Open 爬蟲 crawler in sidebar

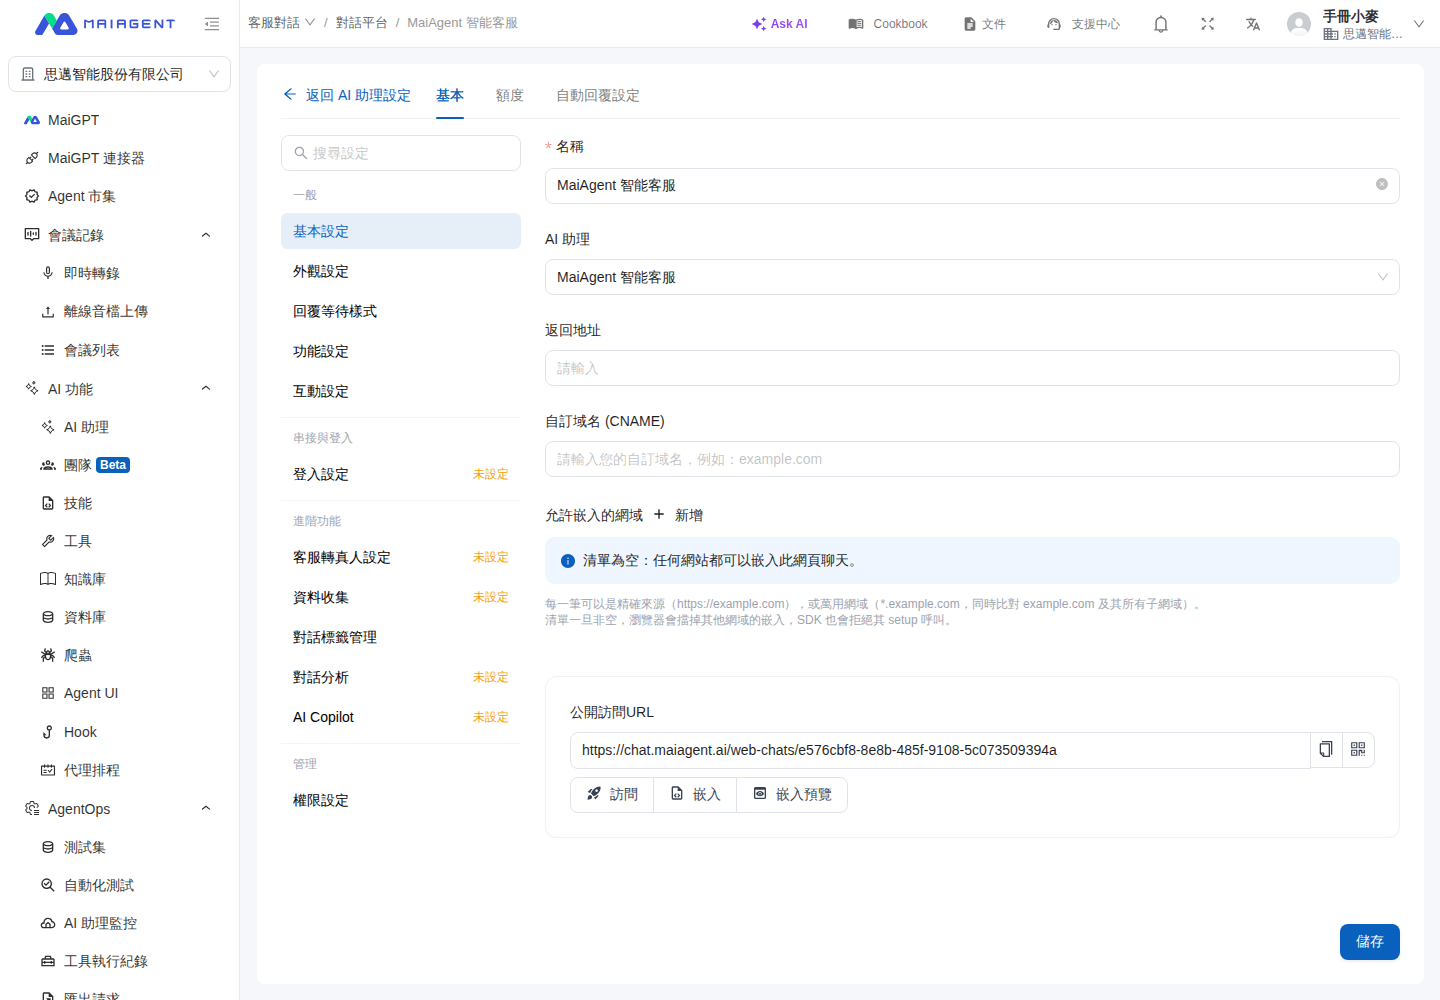pyautogui.click(x=119, y=655)
